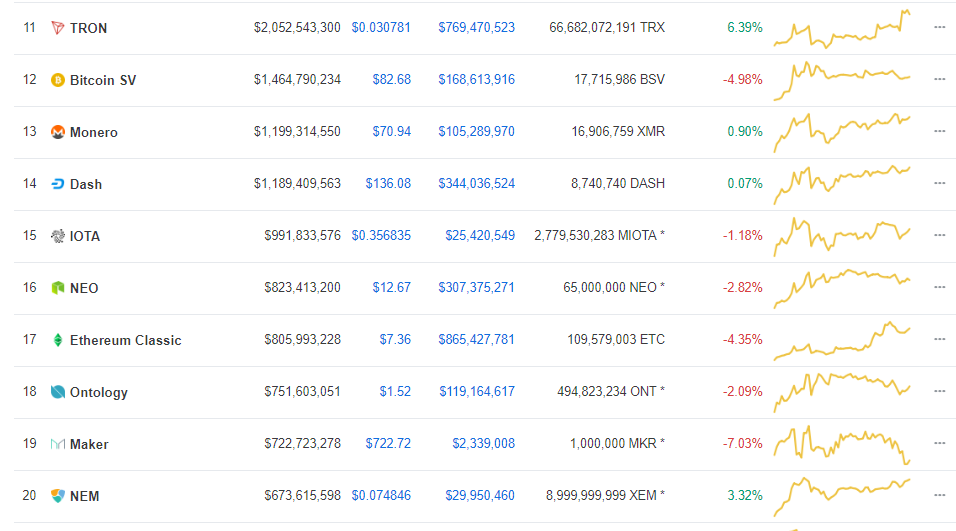Image resolution: width=956 pixels, height=531 pixels.
Task: Click IOTA volume $25,420,549
Action: pyautogui.click(x=480, y=235)
